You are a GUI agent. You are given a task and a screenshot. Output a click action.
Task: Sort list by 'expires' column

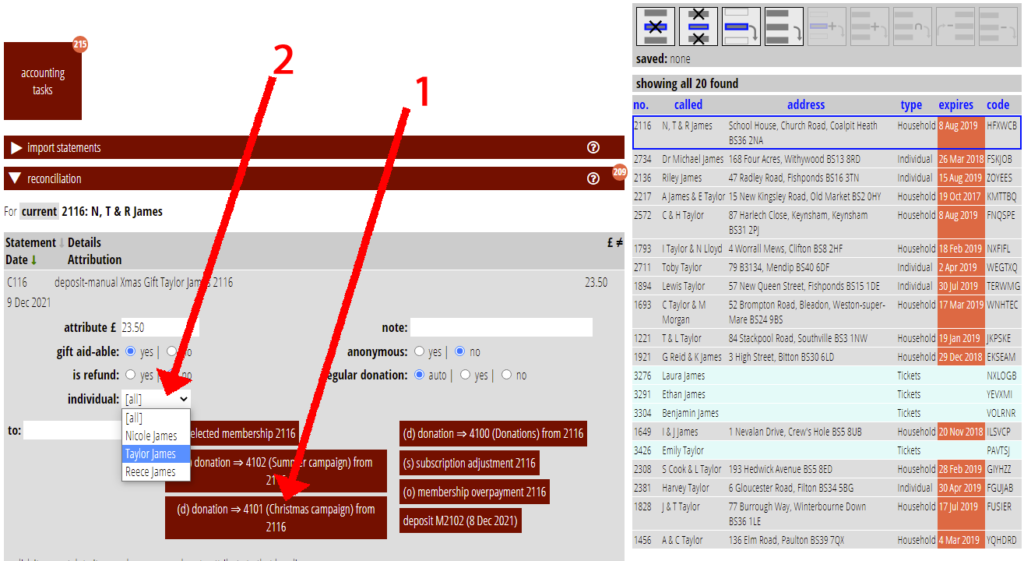pyautogui.click(x=956, y=104)
